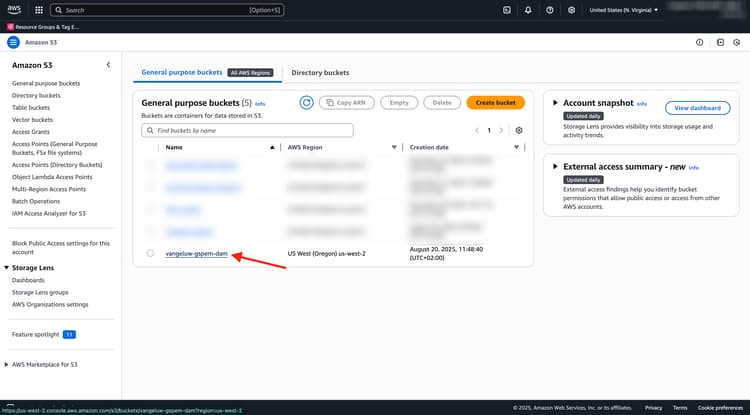
Task: Open Access Points (Directory Buckets)
Action: 57,165
